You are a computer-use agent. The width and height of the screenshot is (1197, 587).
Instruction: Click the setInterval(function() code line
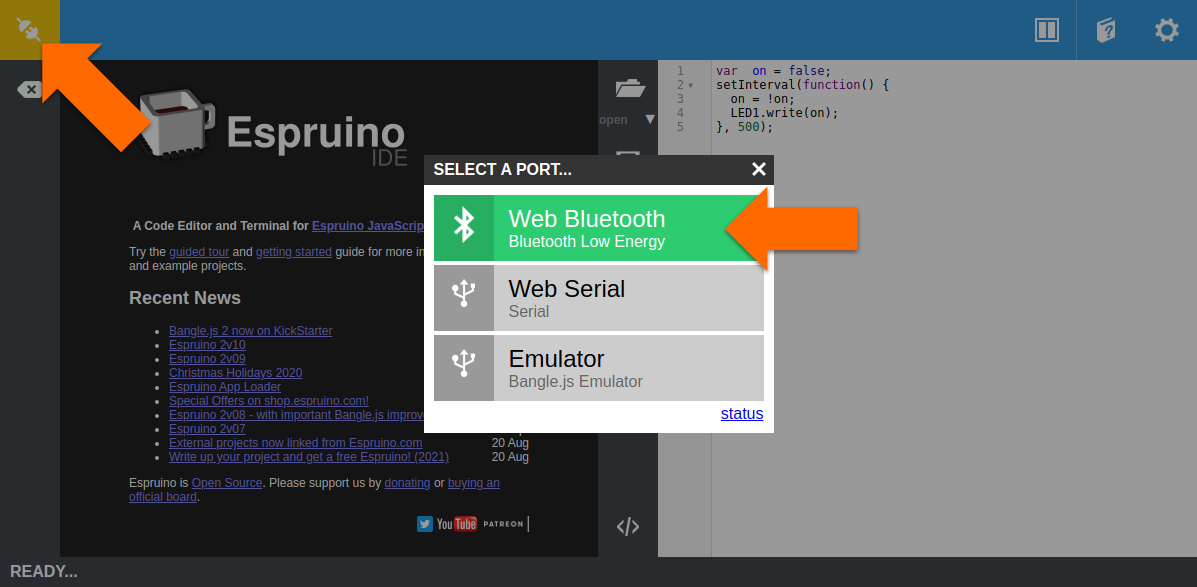coord(802,85)
